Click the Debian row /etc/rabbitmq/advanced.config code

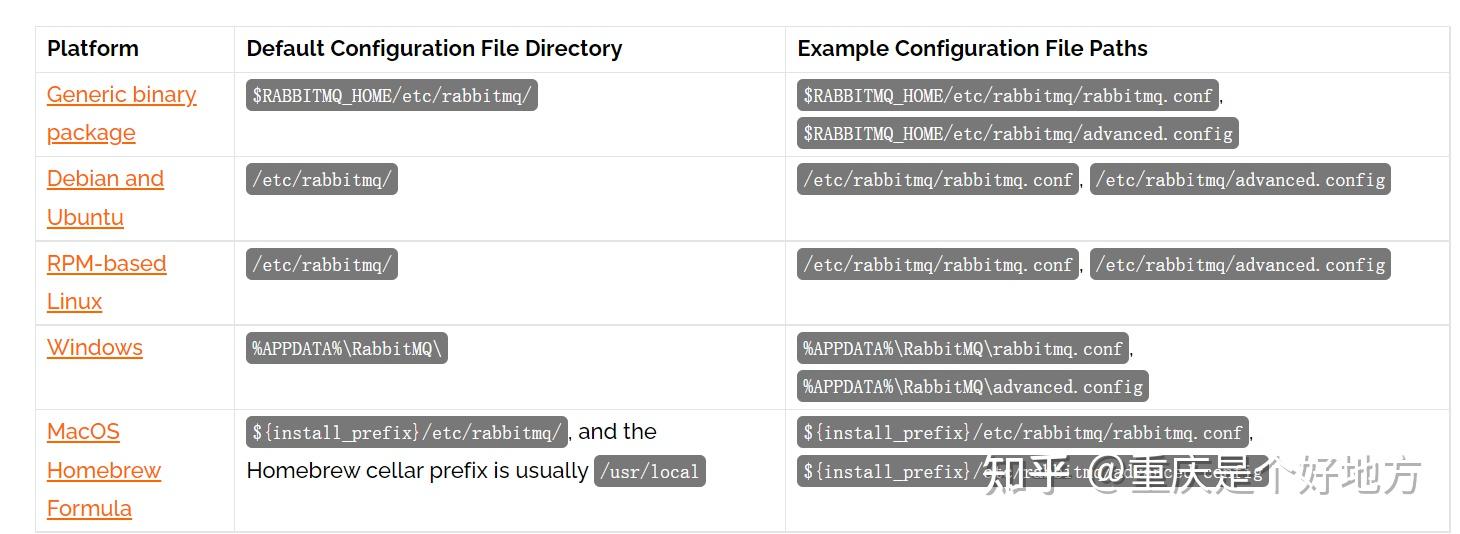(x=1239, y=180)
